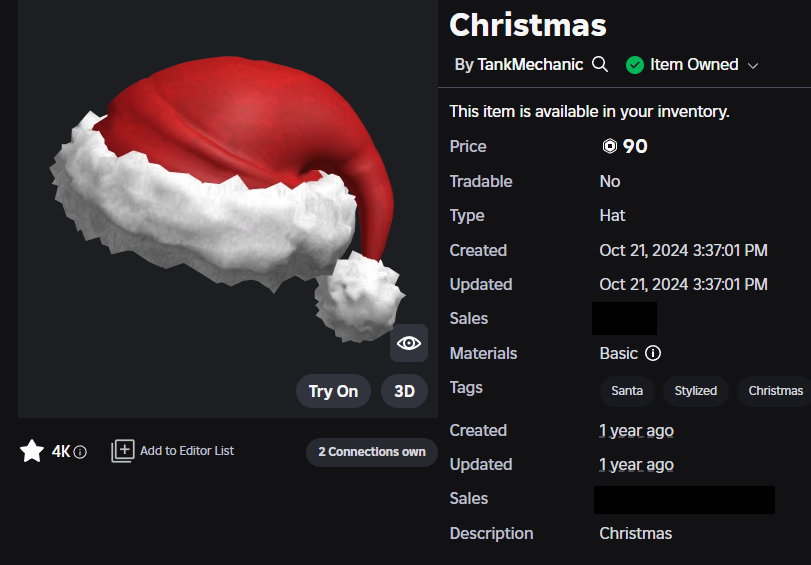Click the Robux currency icon by price
Screen dimensions: 811x565
click(x=609, y=147)
